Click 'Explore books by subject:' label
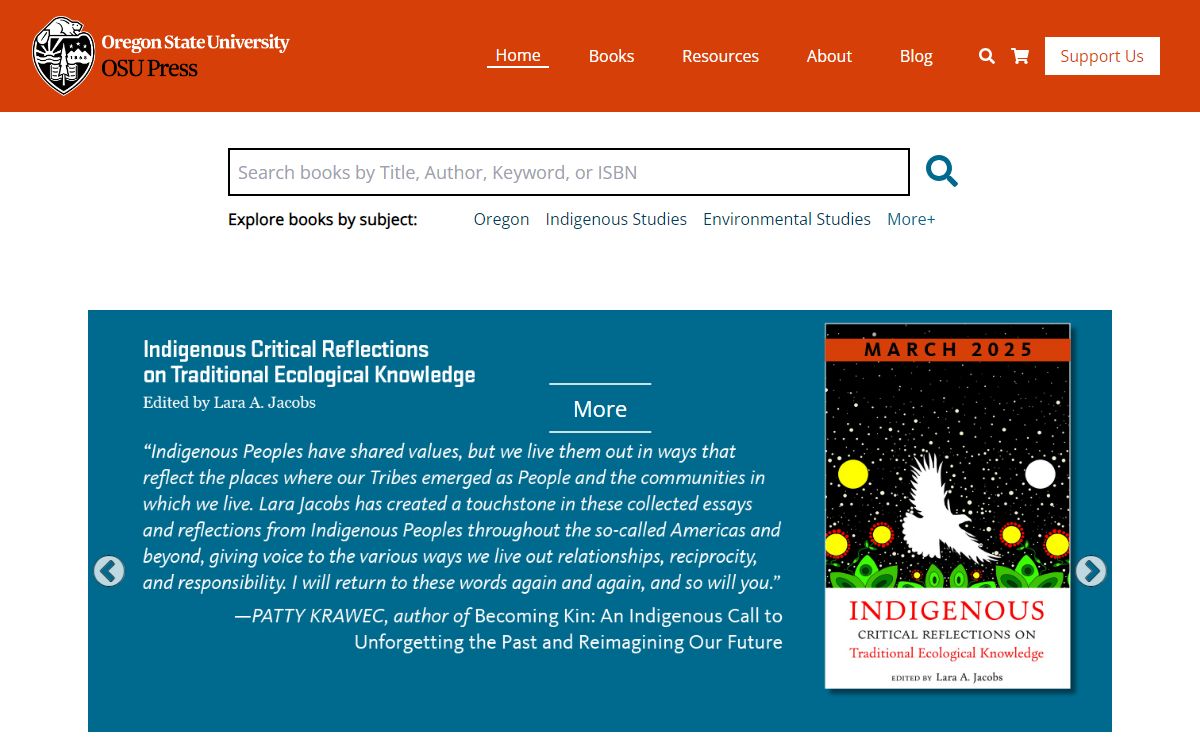Viewport: 1200px width, 740px height. click(x=322, y=219)
